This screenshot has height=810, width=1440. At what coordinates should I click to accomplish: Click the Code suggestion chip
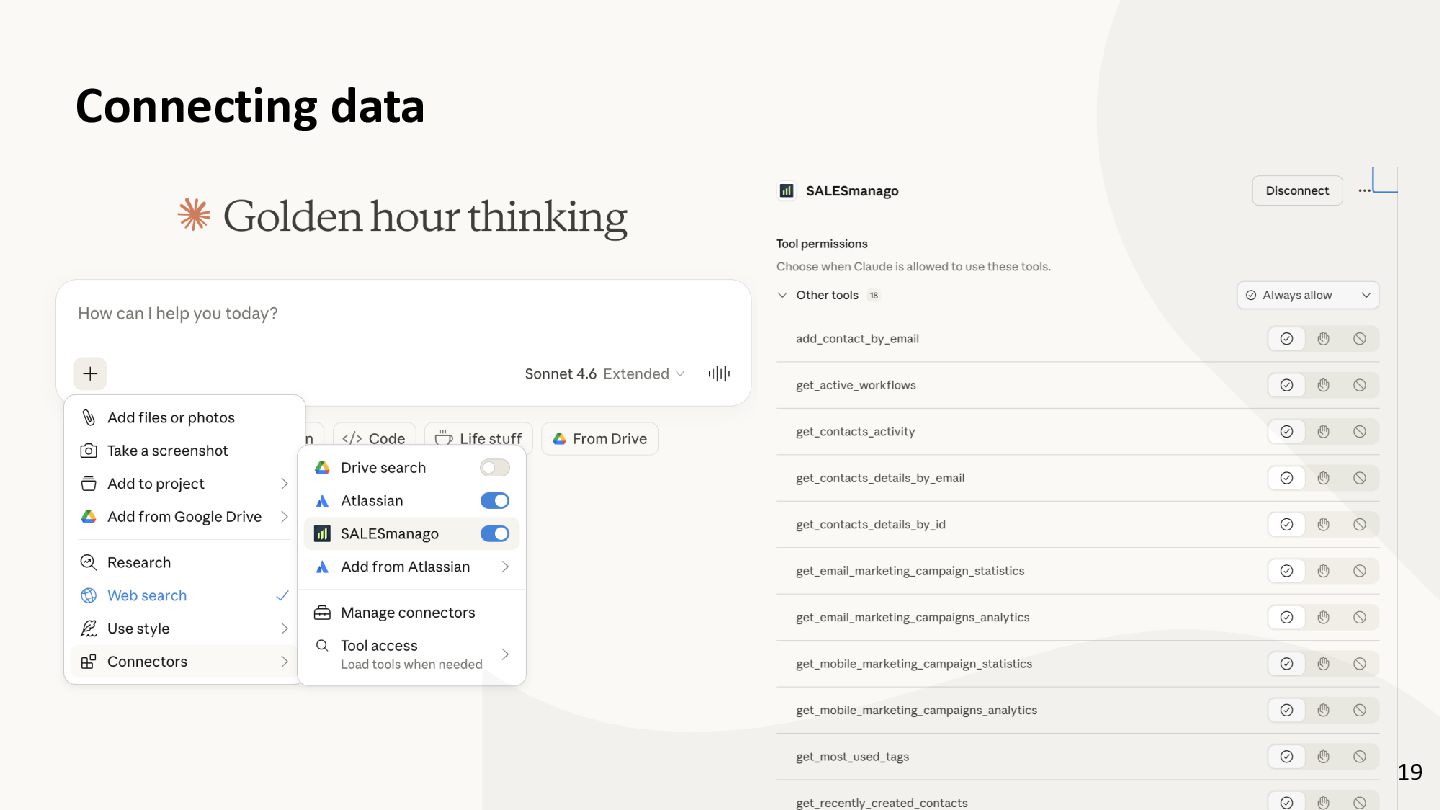pyautogui.click(x=374, y=439)
